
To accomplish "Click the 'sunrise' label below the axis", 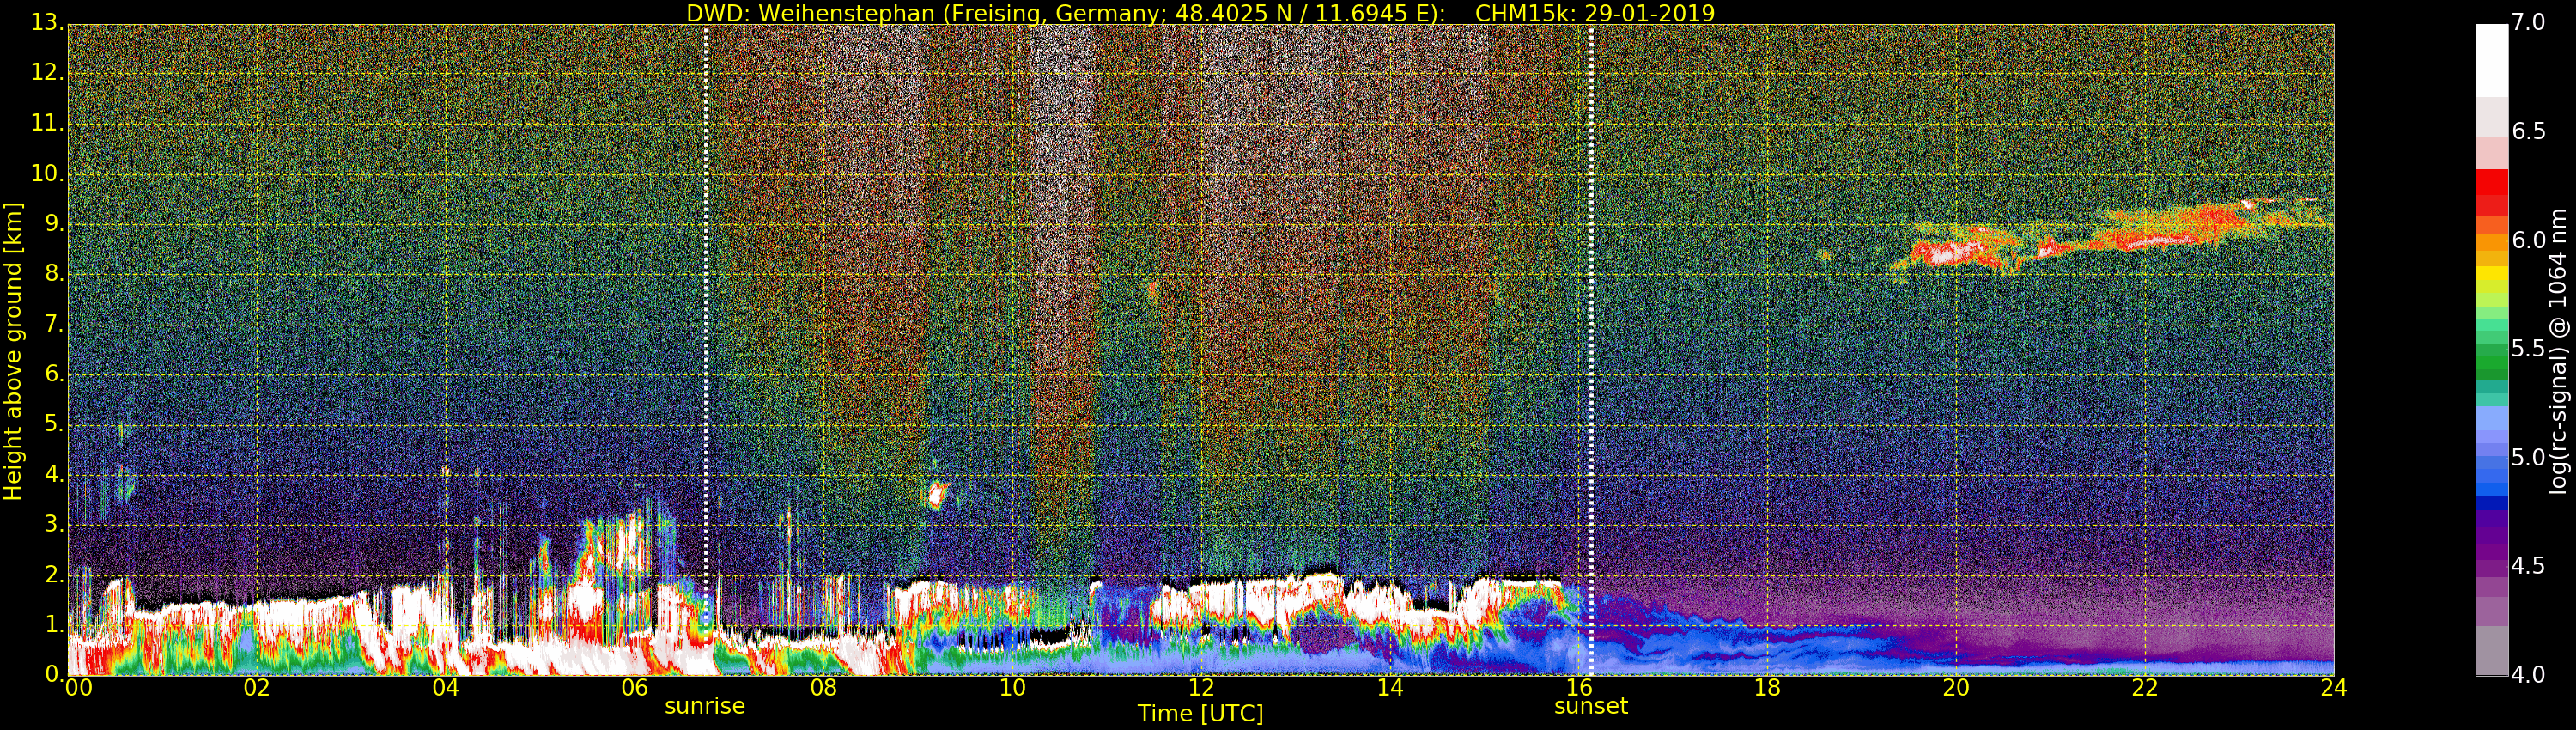I will (x=705, y=706).
